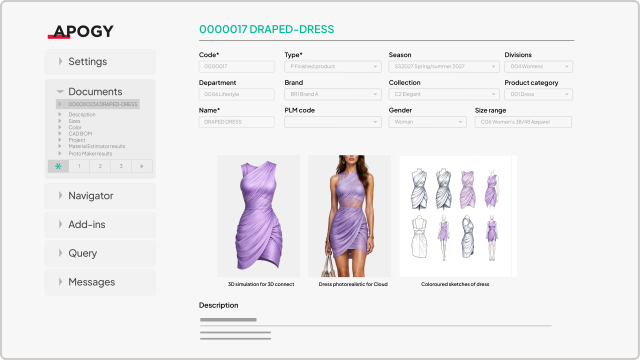Open the Sizes tree item
The image size is (640, 360).
74,121
